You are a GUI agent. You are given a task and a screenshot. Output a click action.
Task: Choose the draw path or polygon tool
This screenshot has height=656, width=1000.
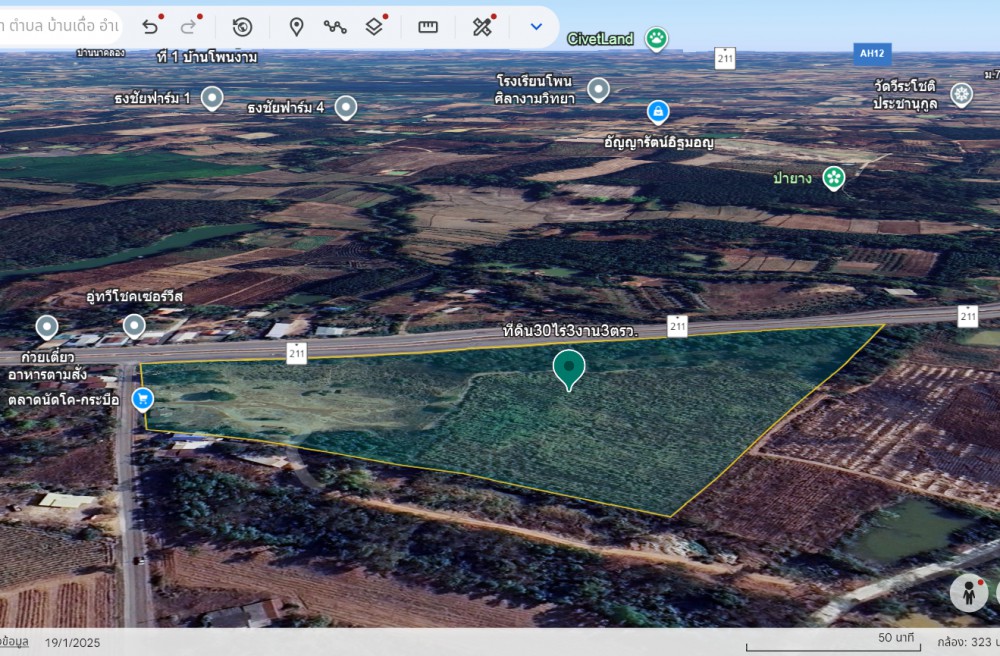[x=335, y=27]
